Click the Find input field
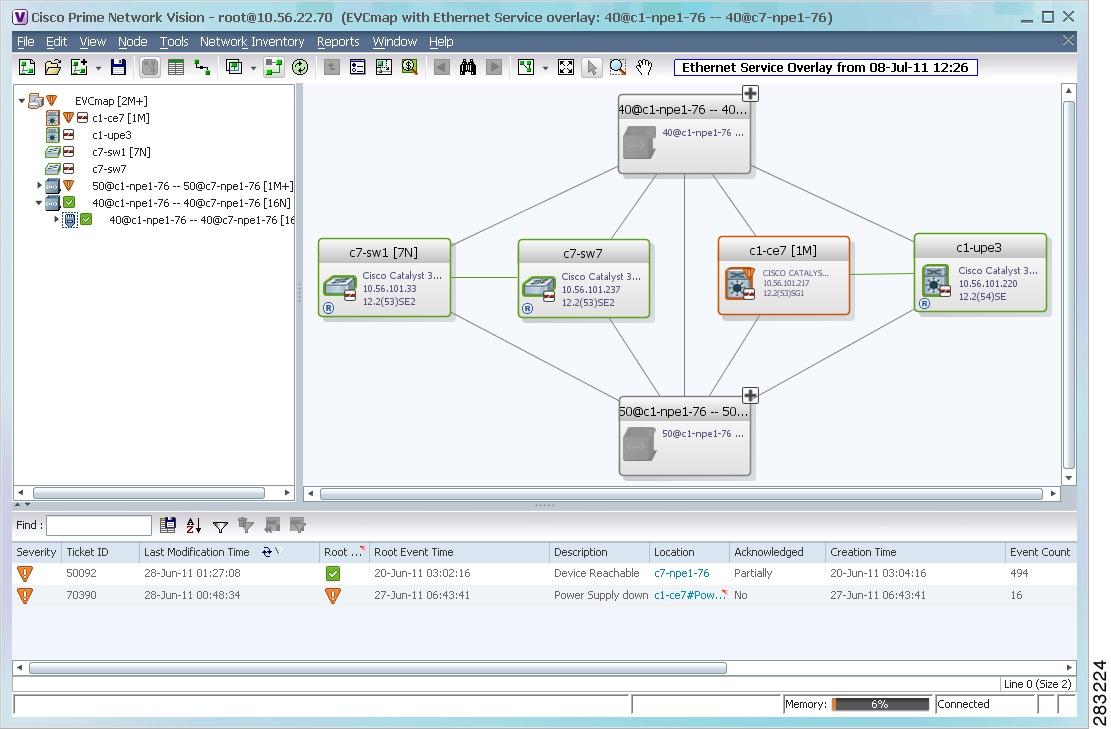The image size is (1111, 729). click(x=98, y=526)
